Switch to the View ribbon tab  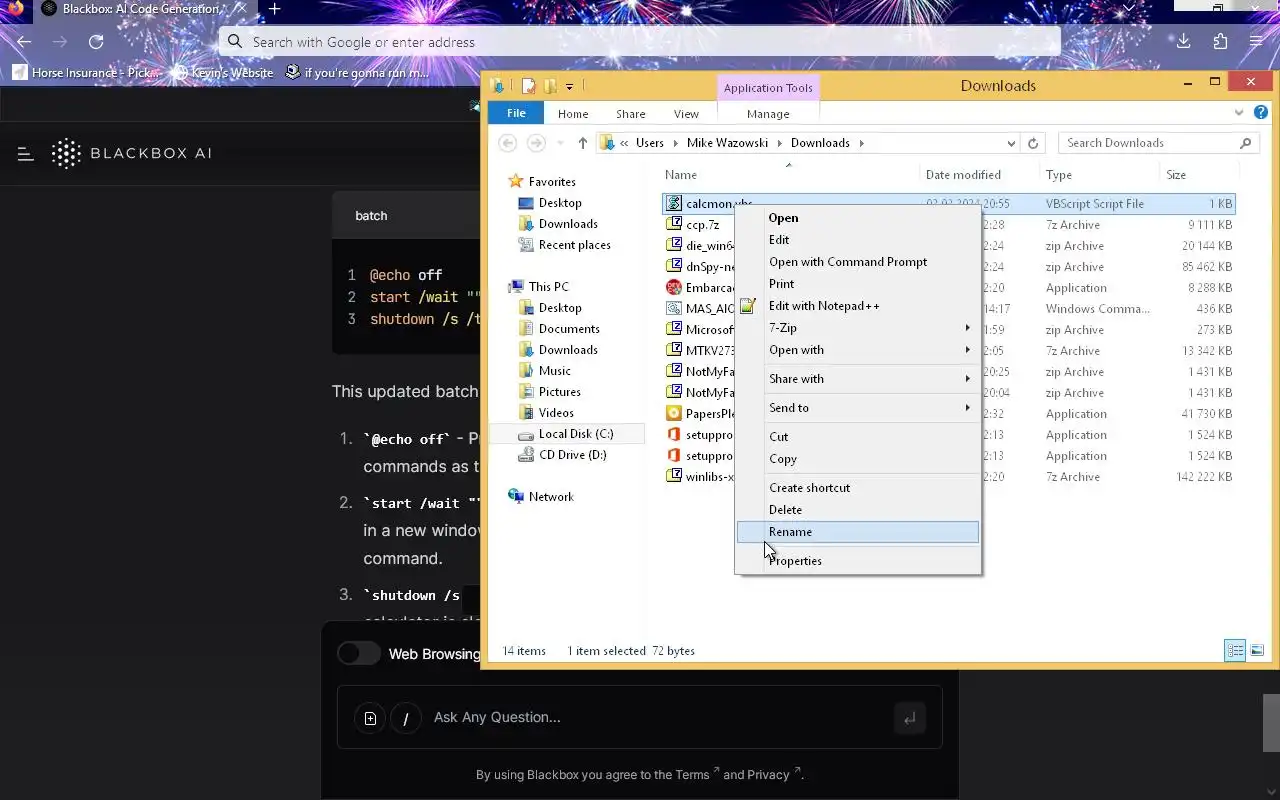686,114
